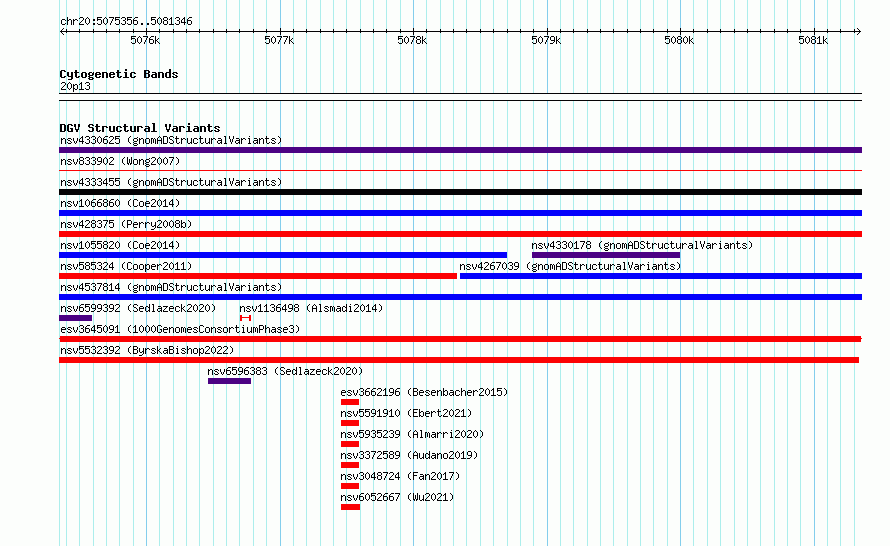Image resolution: width=890 pixels, height=546 pixels.
Task: Open the nsv428375 (Perry2008b) label
Action: (126, 224)
